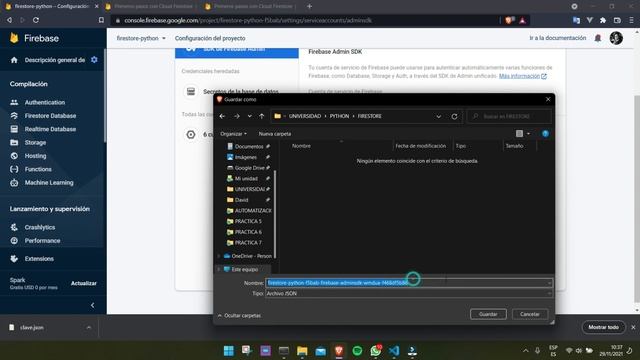Click Mostrar todo downloads button
This screenshot has width=640, height=360.
point(603,327)
